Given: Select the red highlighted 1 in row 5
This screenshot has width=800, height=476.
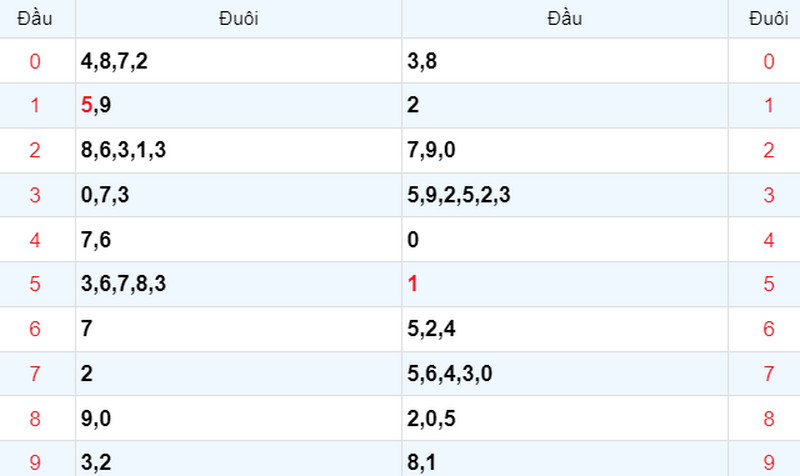Looking at the screenshot, I should click(x=413, y=284).
